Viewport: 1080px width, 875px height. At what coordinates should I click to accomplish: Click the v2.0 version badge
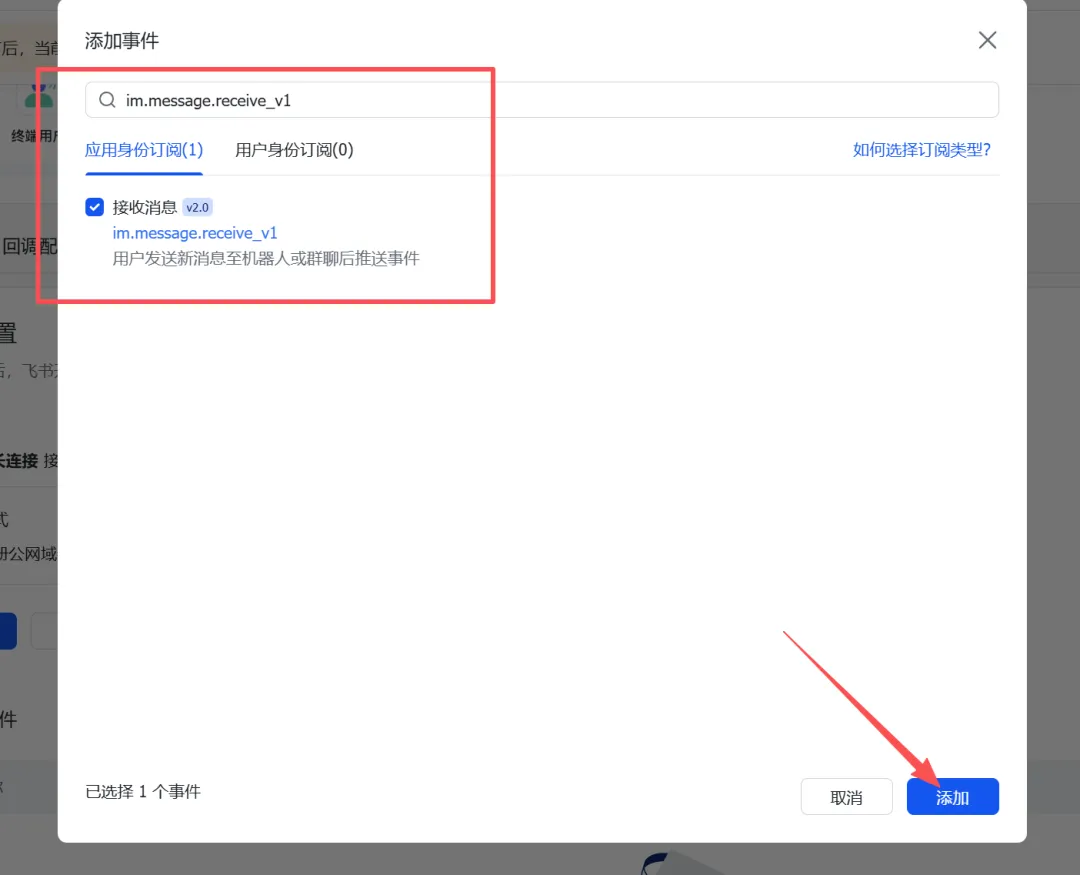point(197,207)
